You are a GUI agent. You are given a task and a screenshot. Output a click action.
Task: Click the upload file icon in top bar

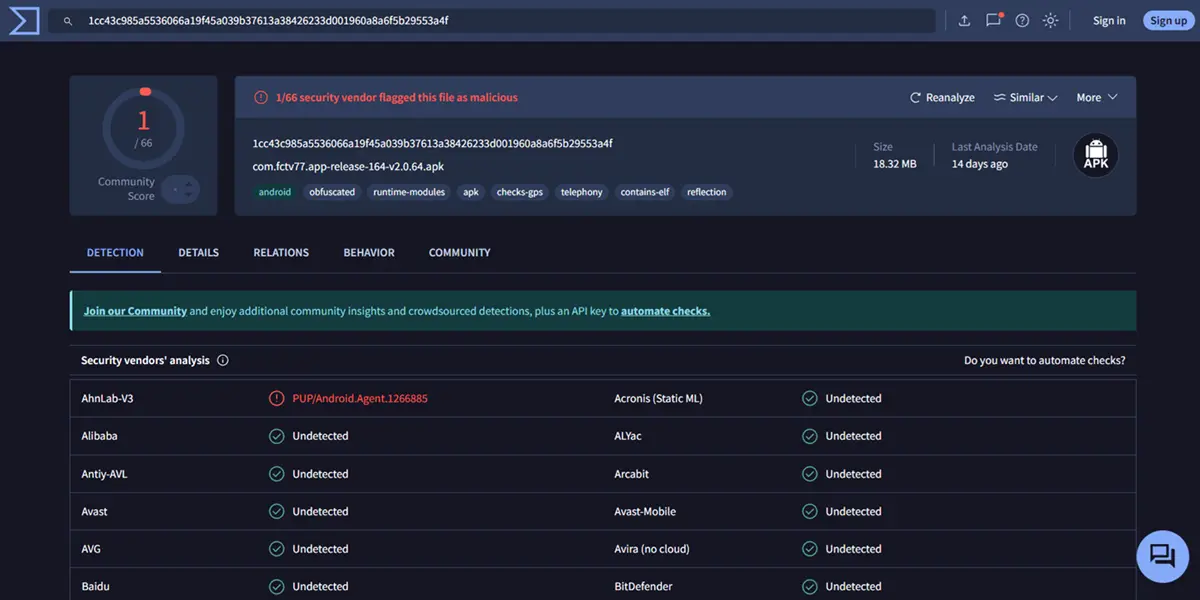click(x=964, y=19)
